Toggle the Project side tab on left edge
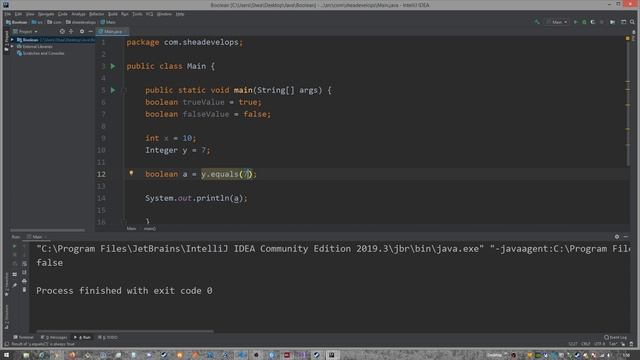 pyautogui.click(x=6, y=40)
